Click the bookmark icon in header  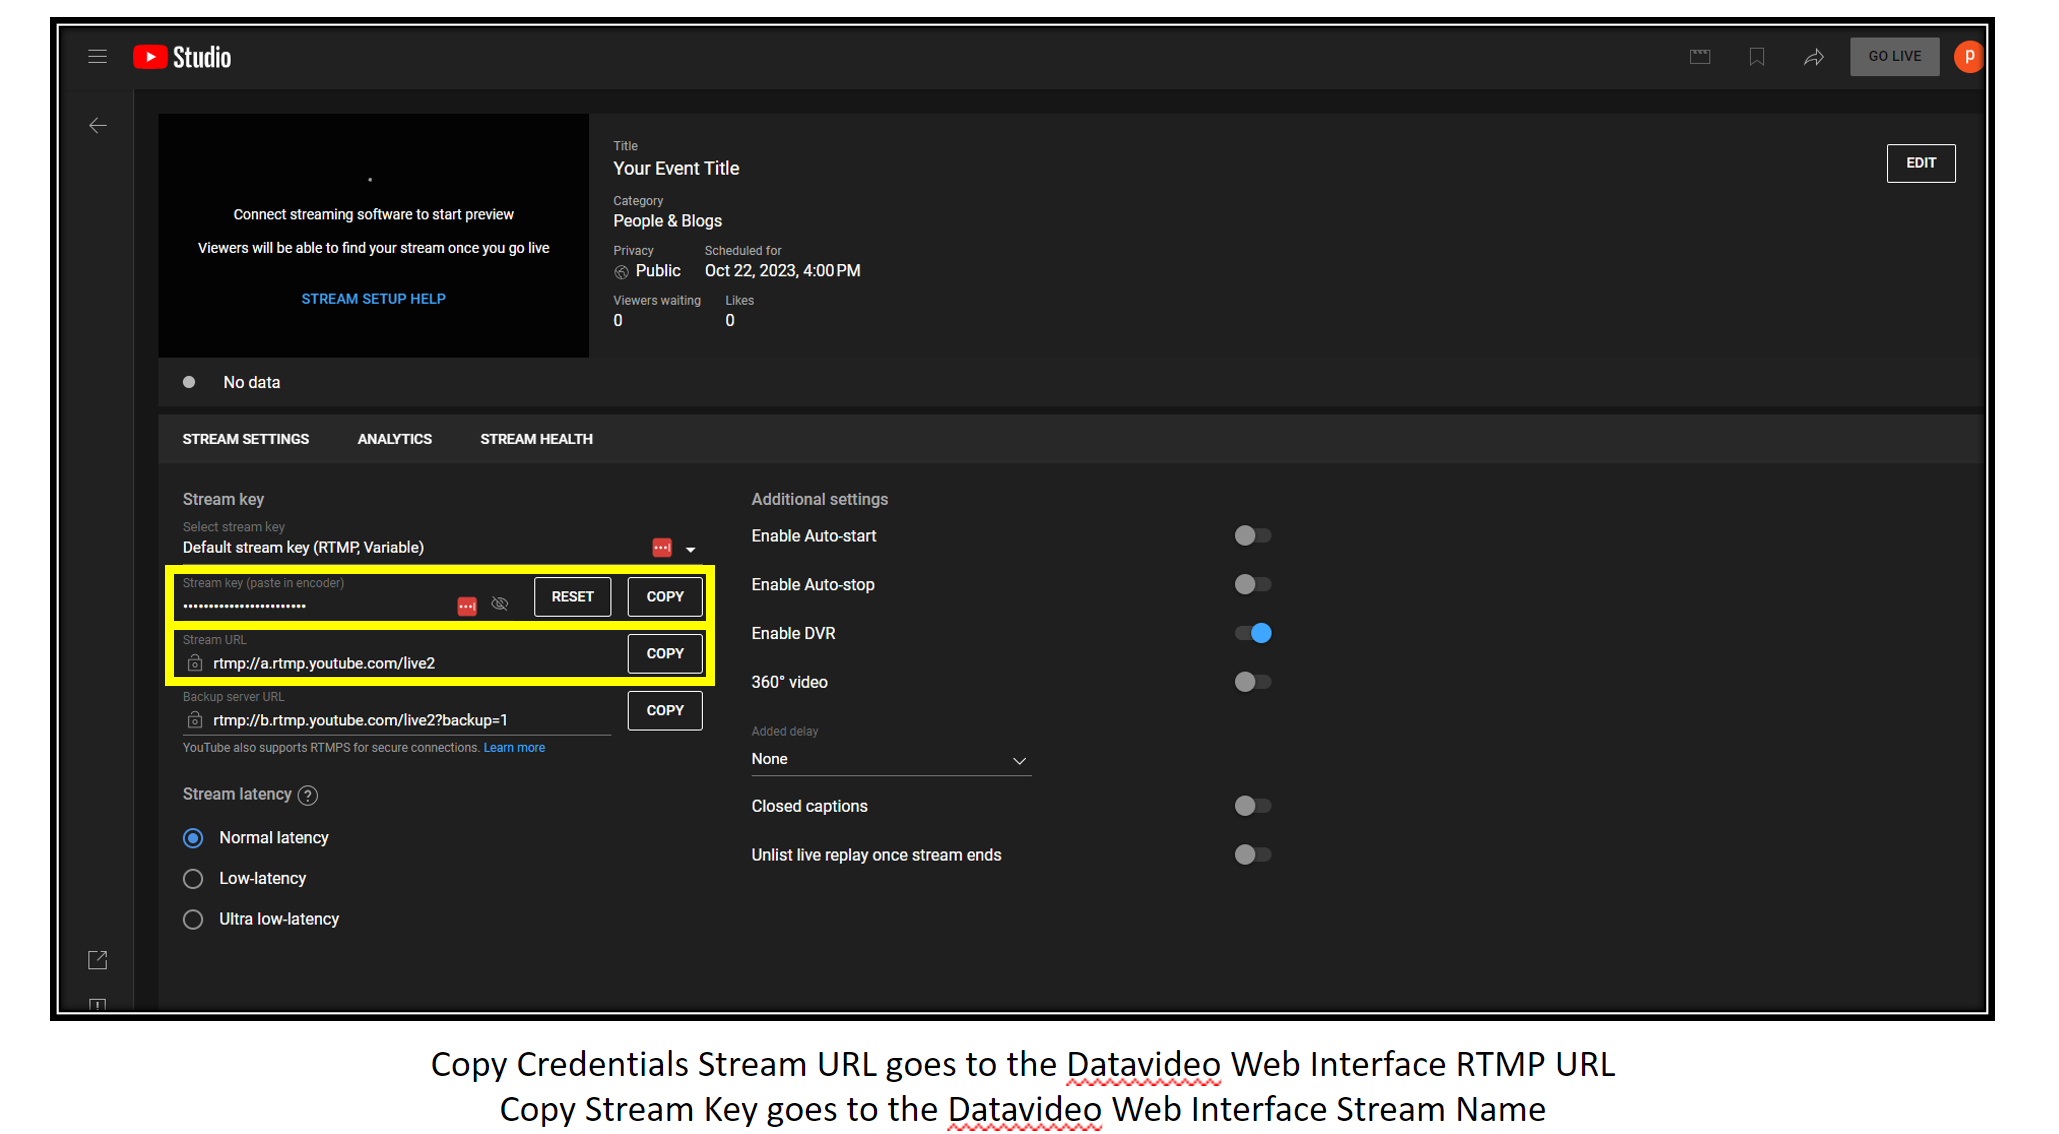coord(1756,57)
